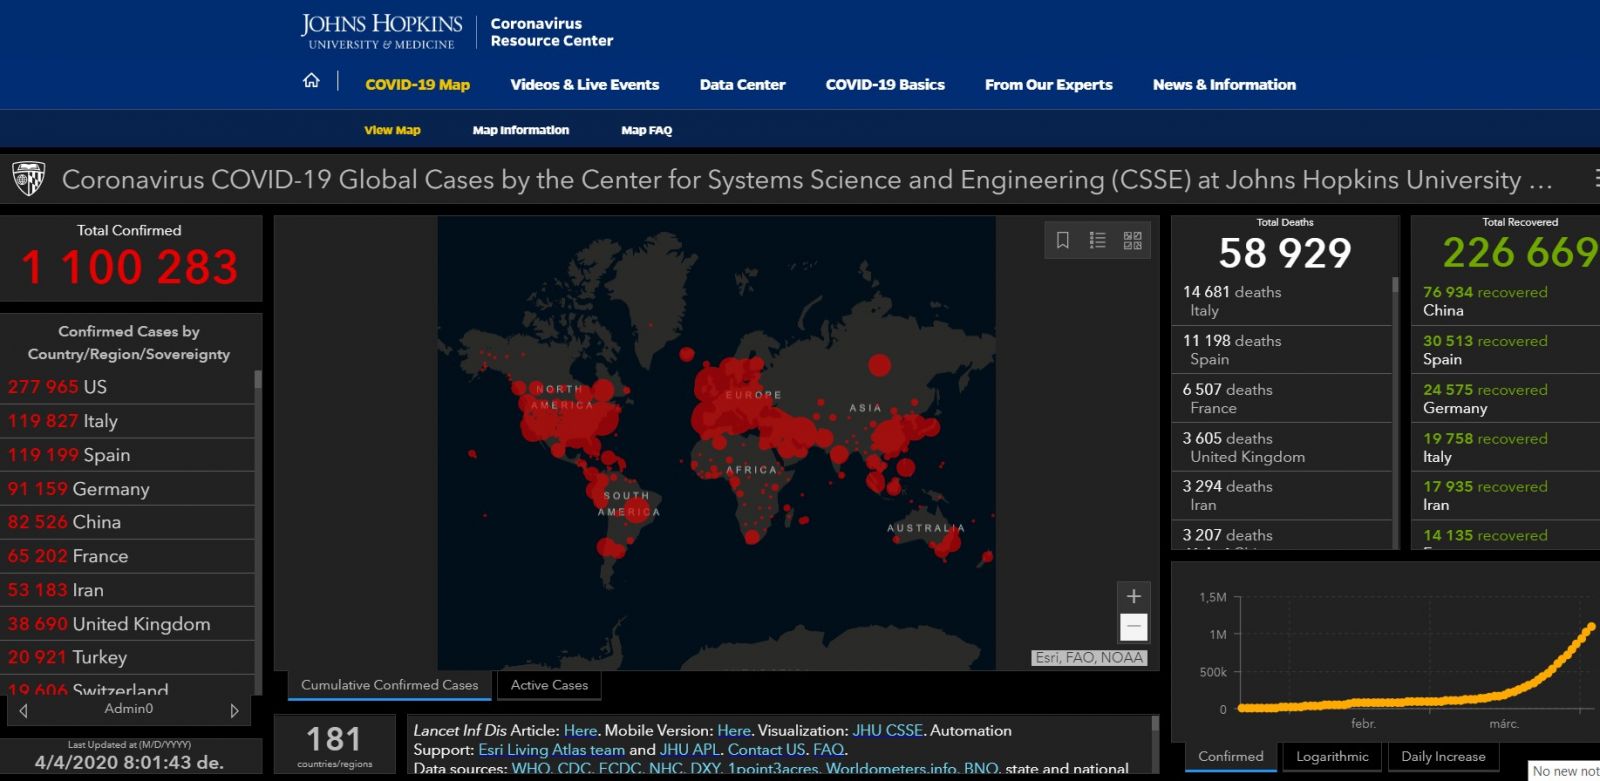Open News & Information section
Image resolution: width=1600 pixels, height=781 pixels.
pos(1224,85)
